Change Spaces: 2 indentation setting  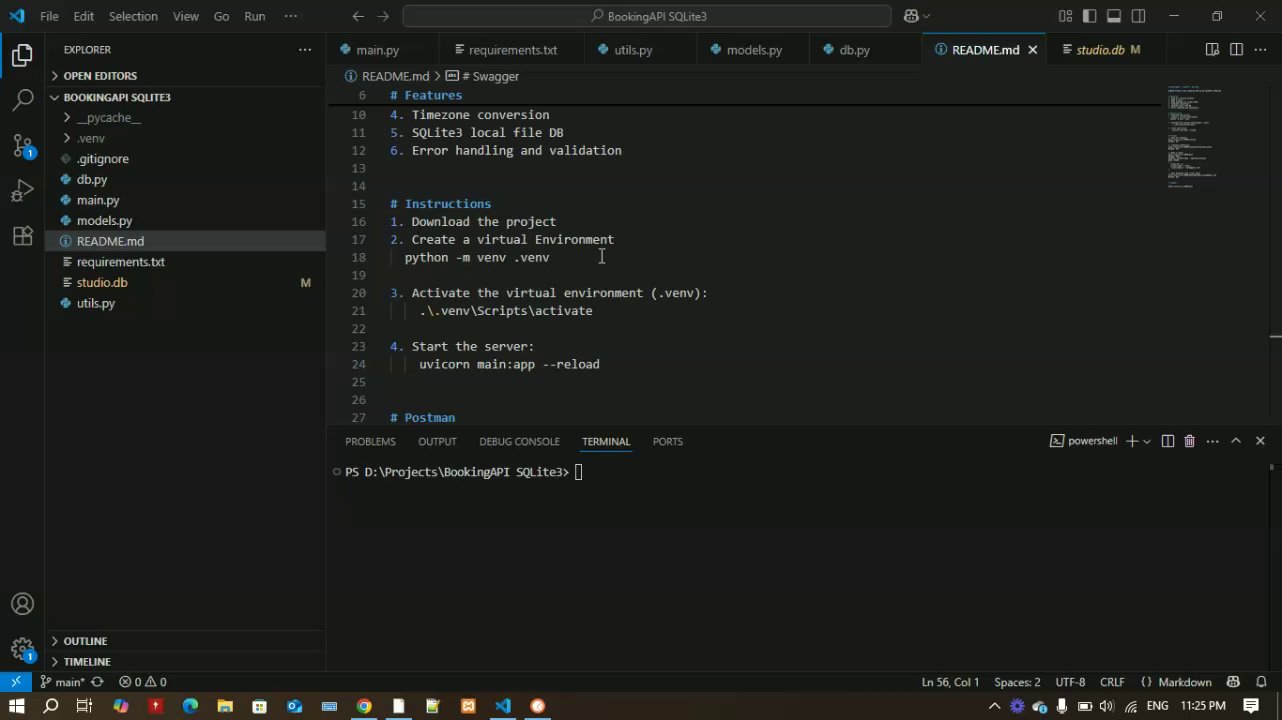point(1017,682)
